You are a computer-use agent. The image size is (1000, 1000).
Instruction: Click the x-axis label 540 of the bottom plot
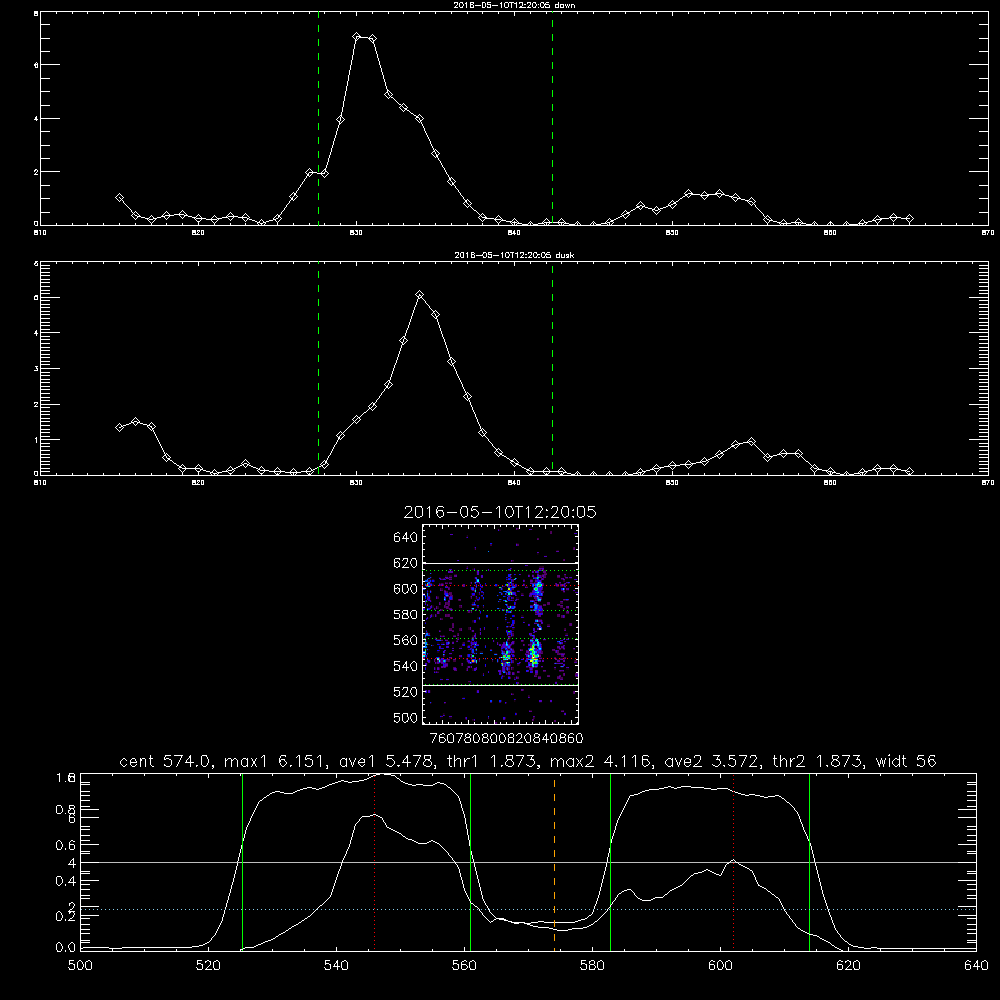336,966
